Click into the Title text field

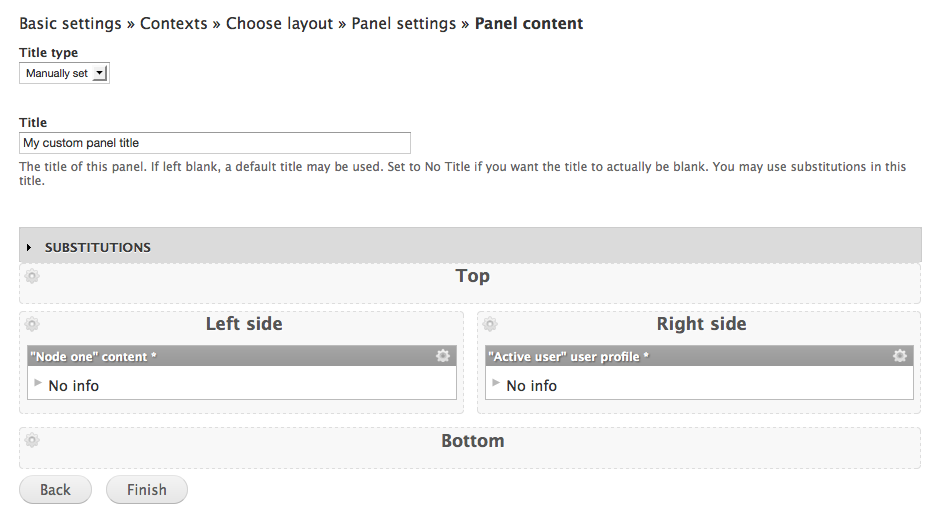click(215, 143)
